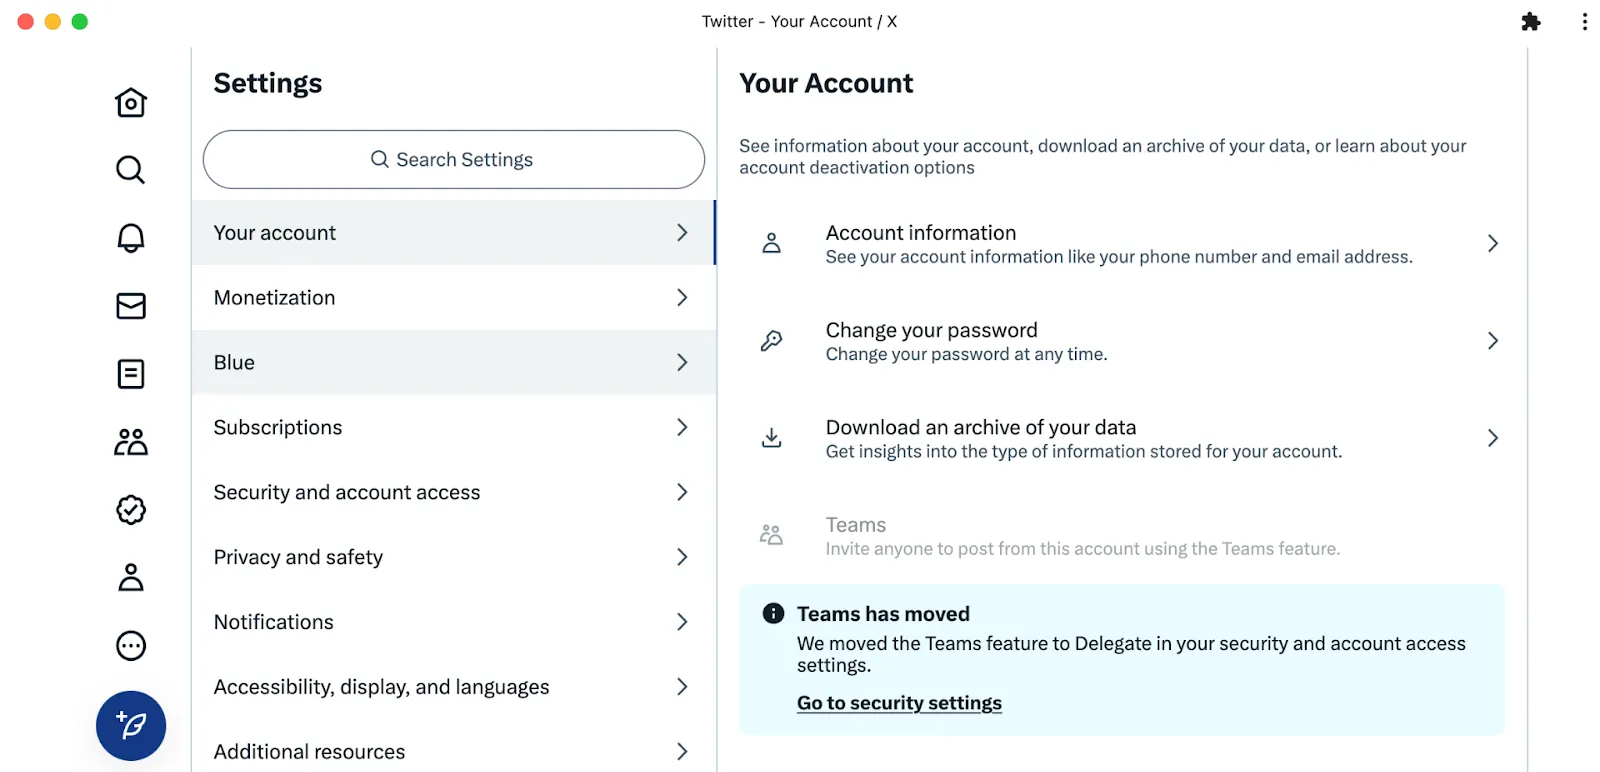Click the key icon beside Change your password
This screenshot has width=1600, height=772.
[x=772, y=341]
